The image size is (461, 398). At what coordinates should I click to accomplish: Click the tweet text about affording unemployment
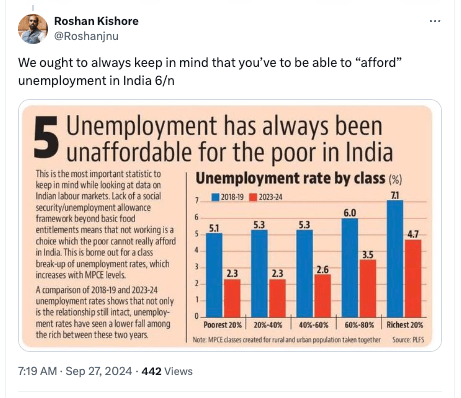pyautogui.click(x=210, y=72)
